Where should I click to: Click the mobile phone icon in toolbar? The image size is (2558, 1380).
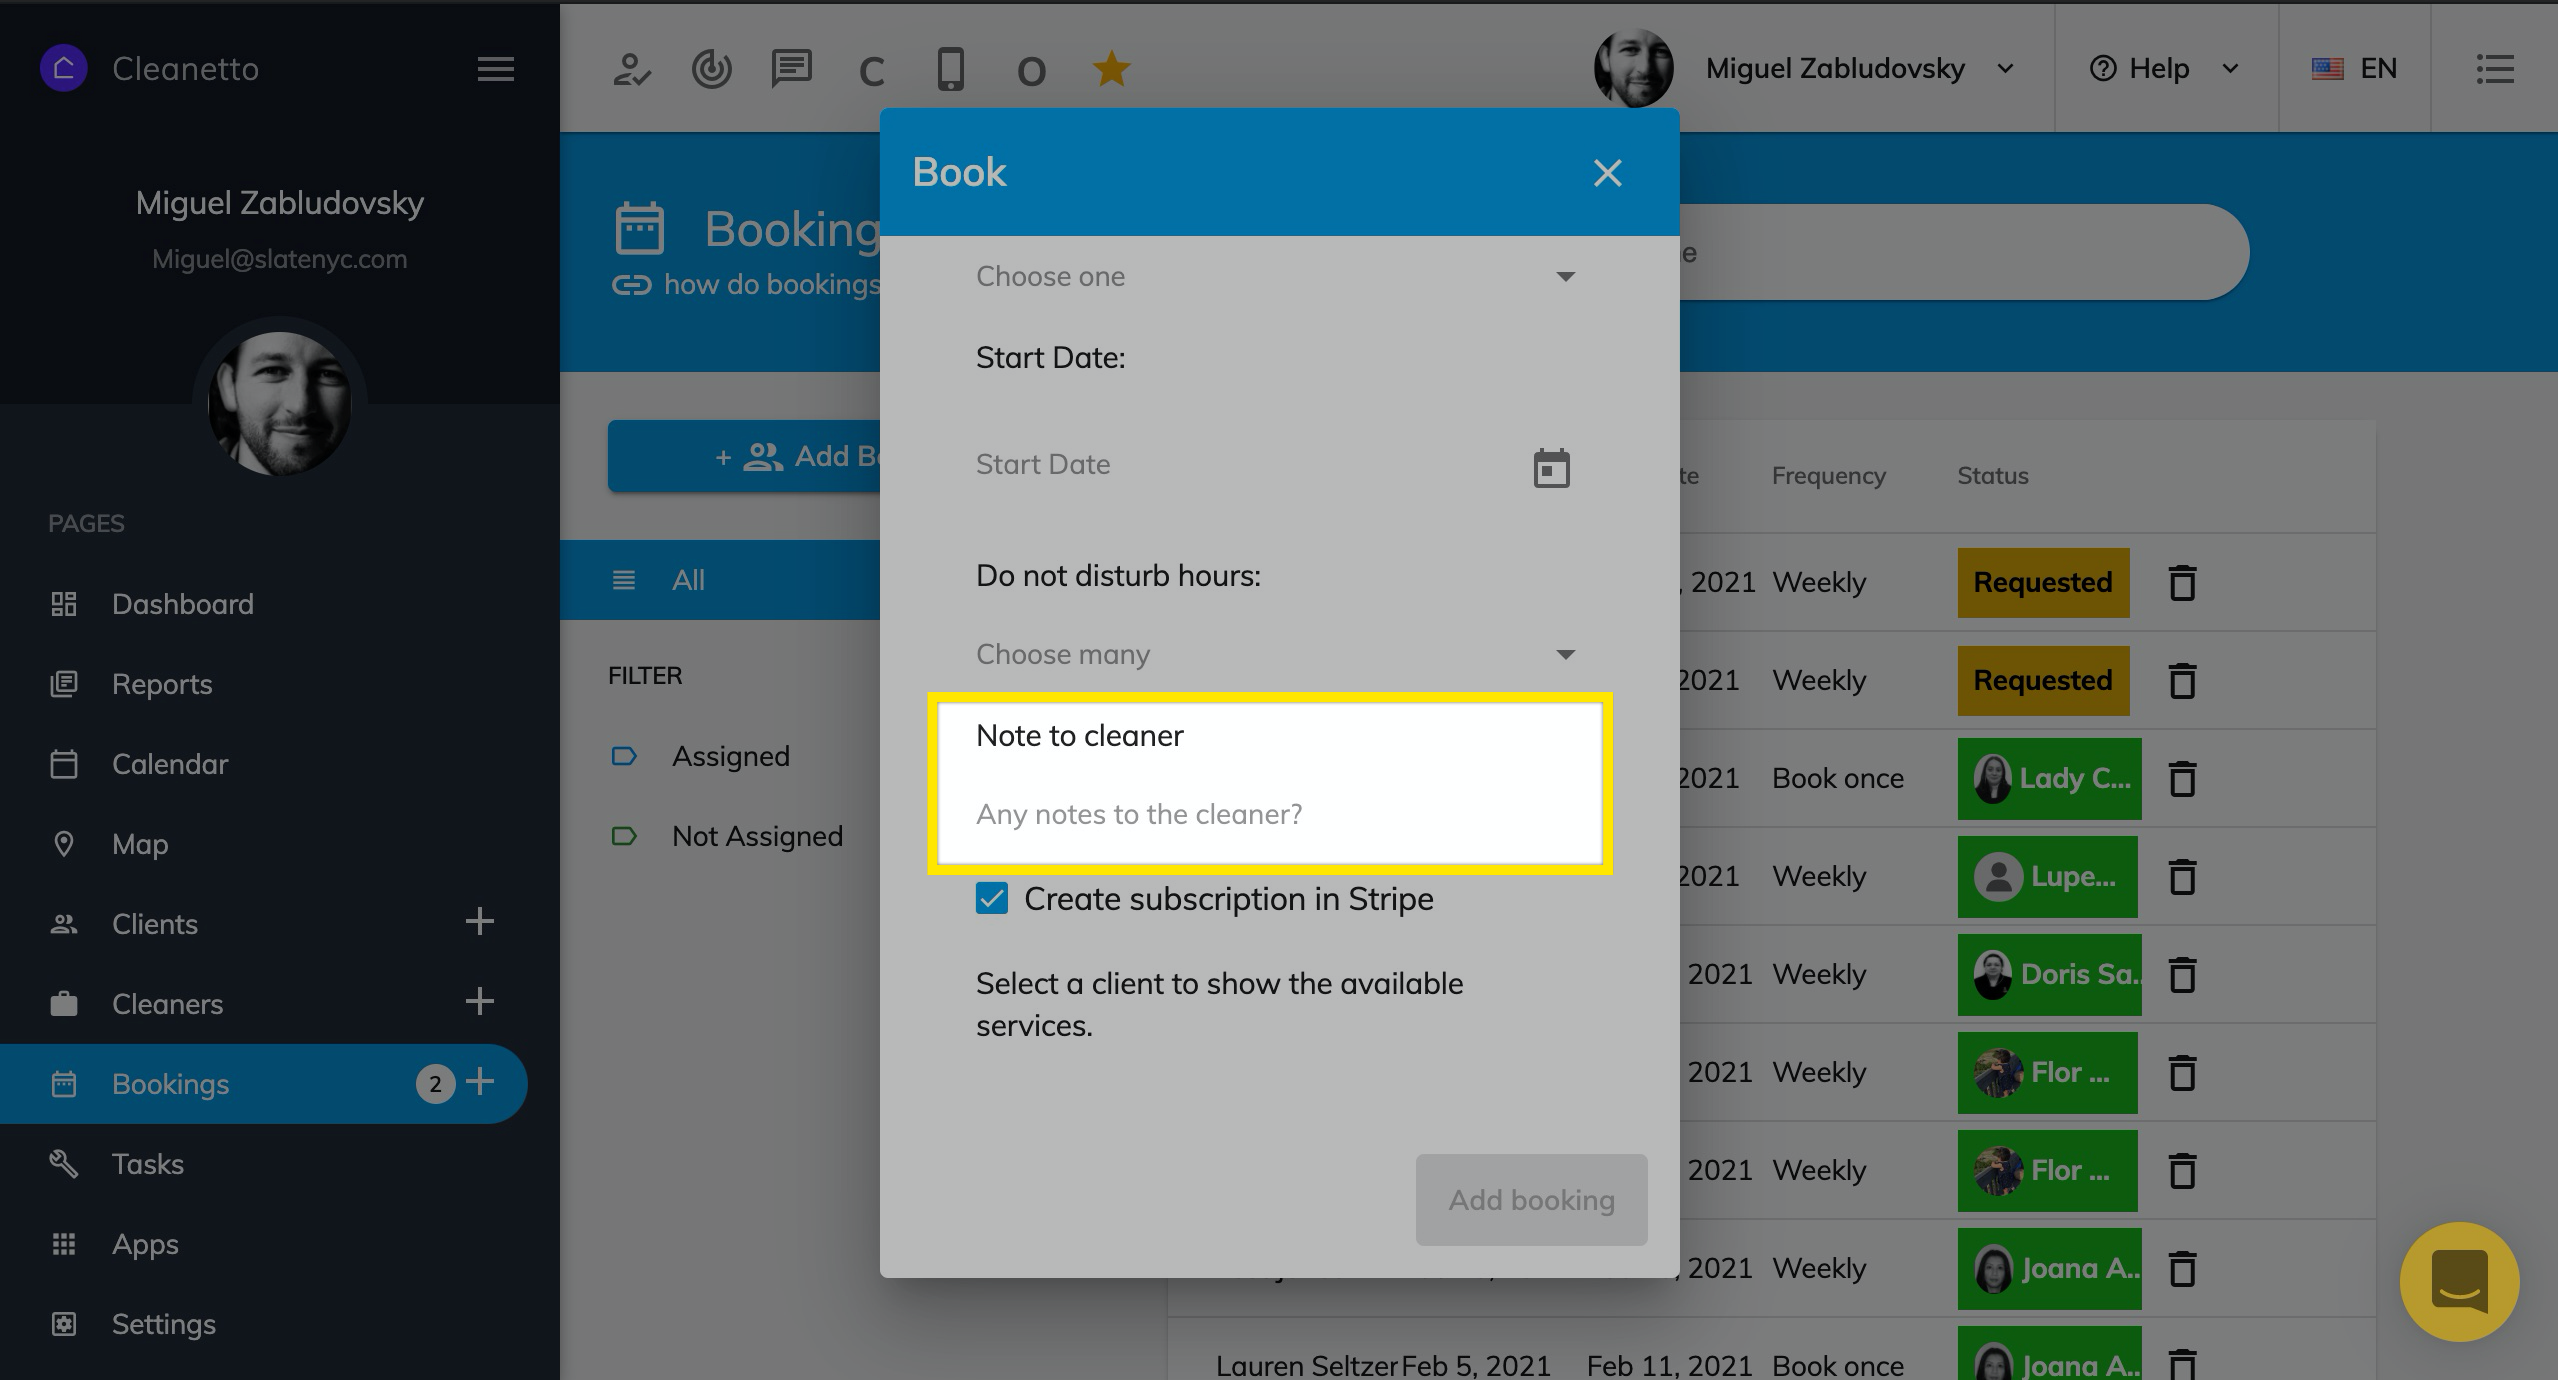coord(950,69)
